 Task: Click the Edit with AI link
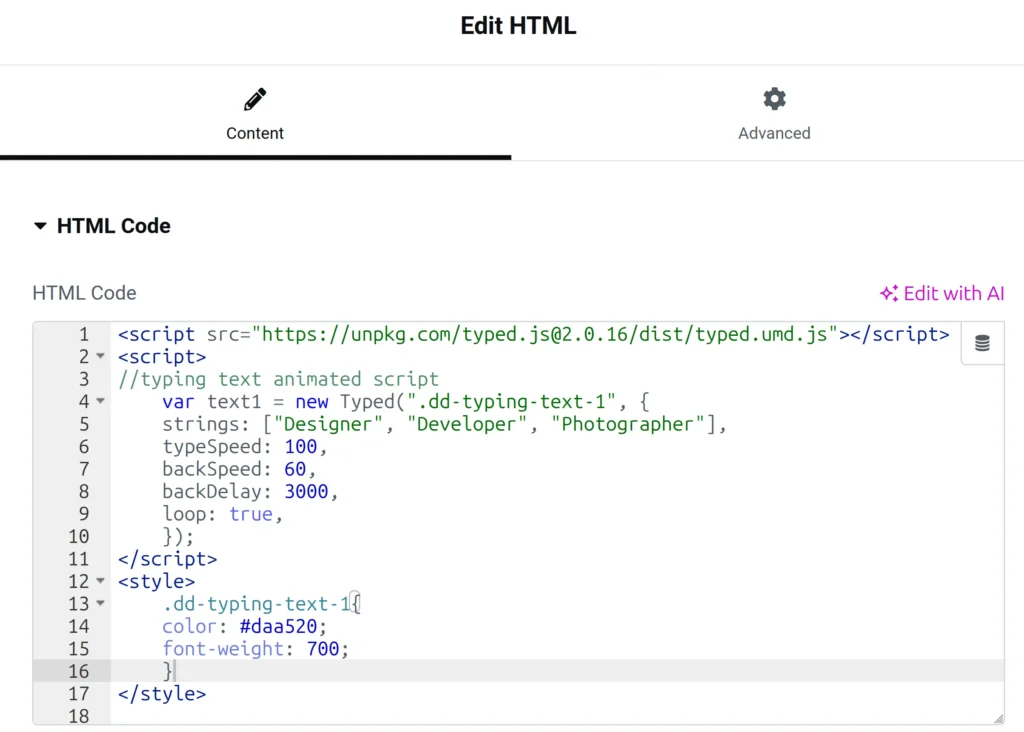953,293
